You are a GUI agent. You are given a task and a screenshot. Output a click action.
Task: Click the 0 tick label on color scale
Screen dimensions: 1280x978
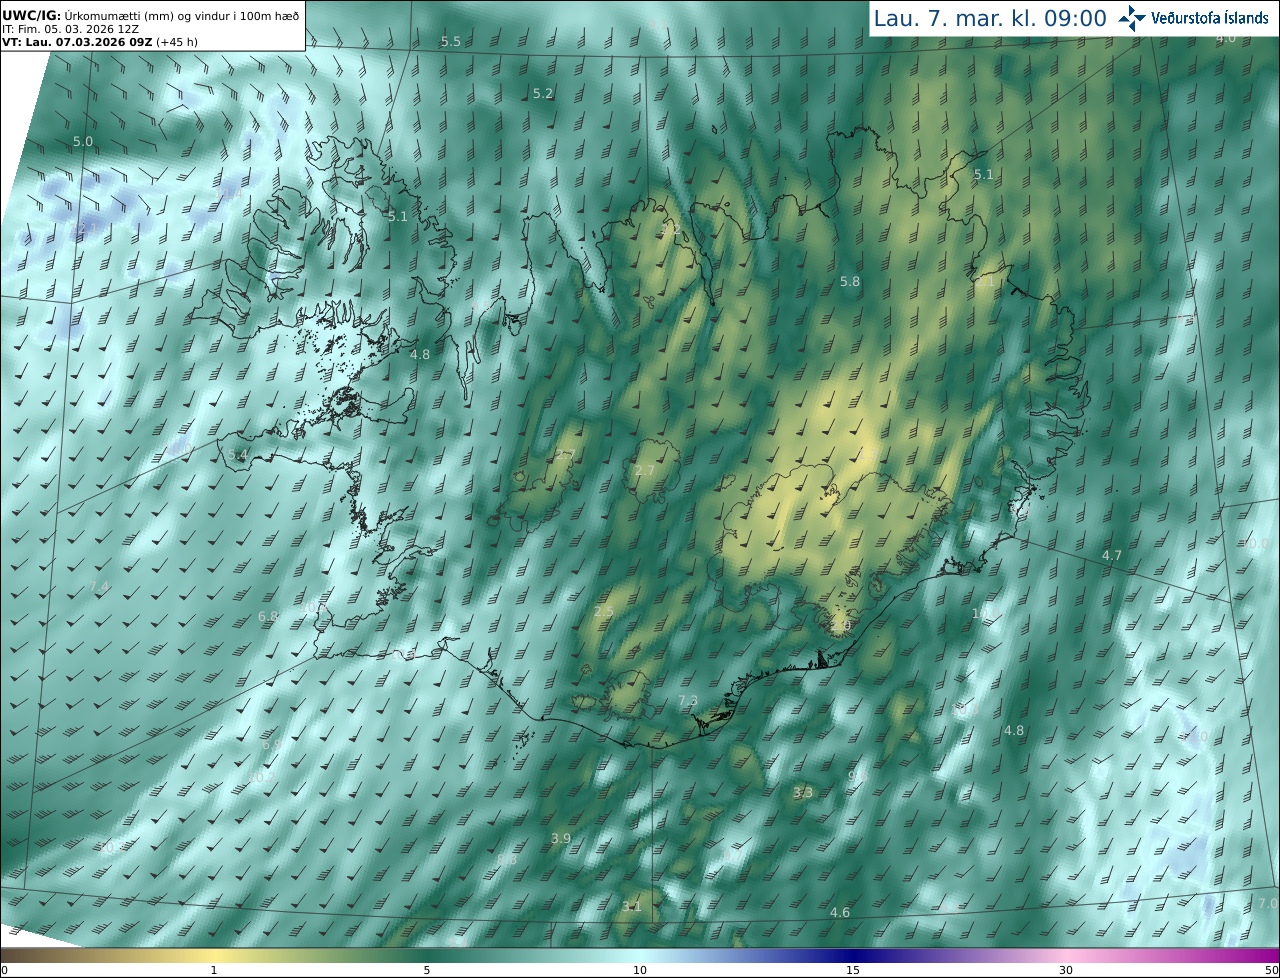4,970
